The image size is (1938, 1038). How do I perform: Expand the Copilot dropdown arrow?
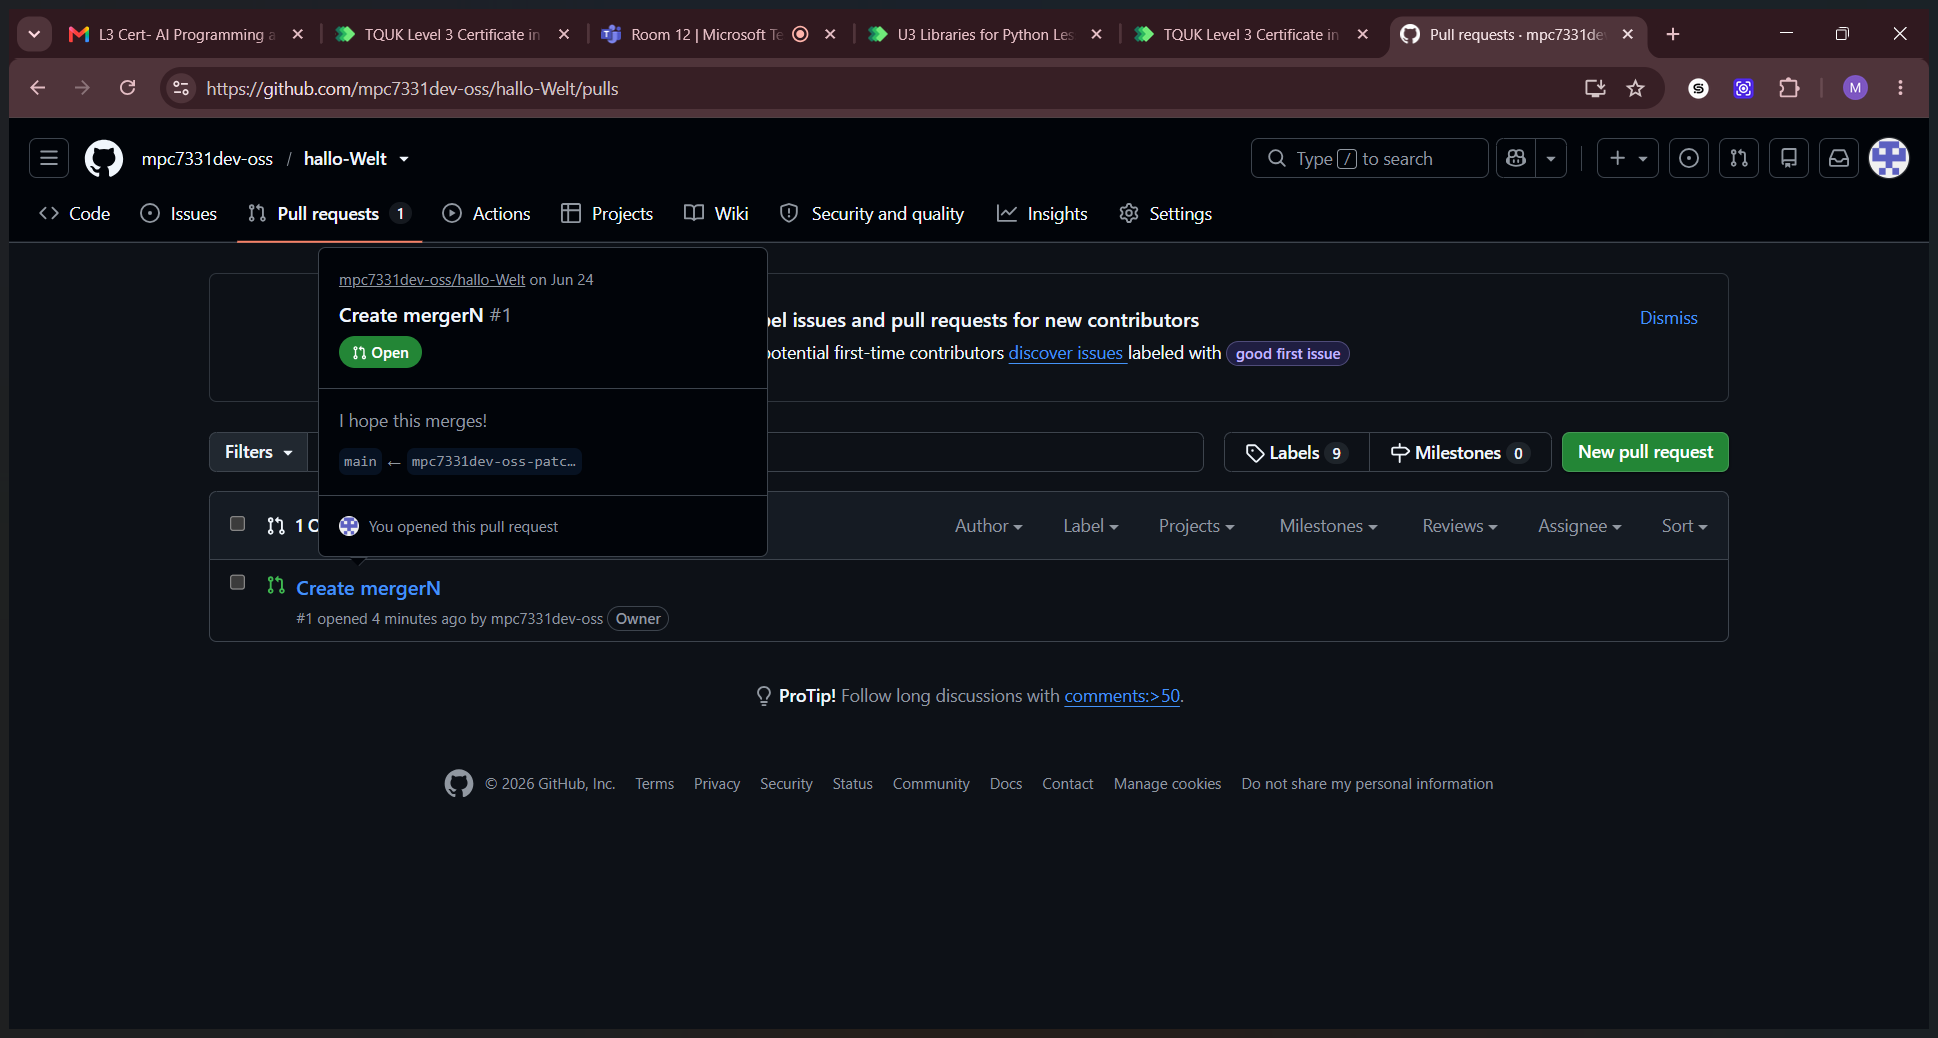1551,158
